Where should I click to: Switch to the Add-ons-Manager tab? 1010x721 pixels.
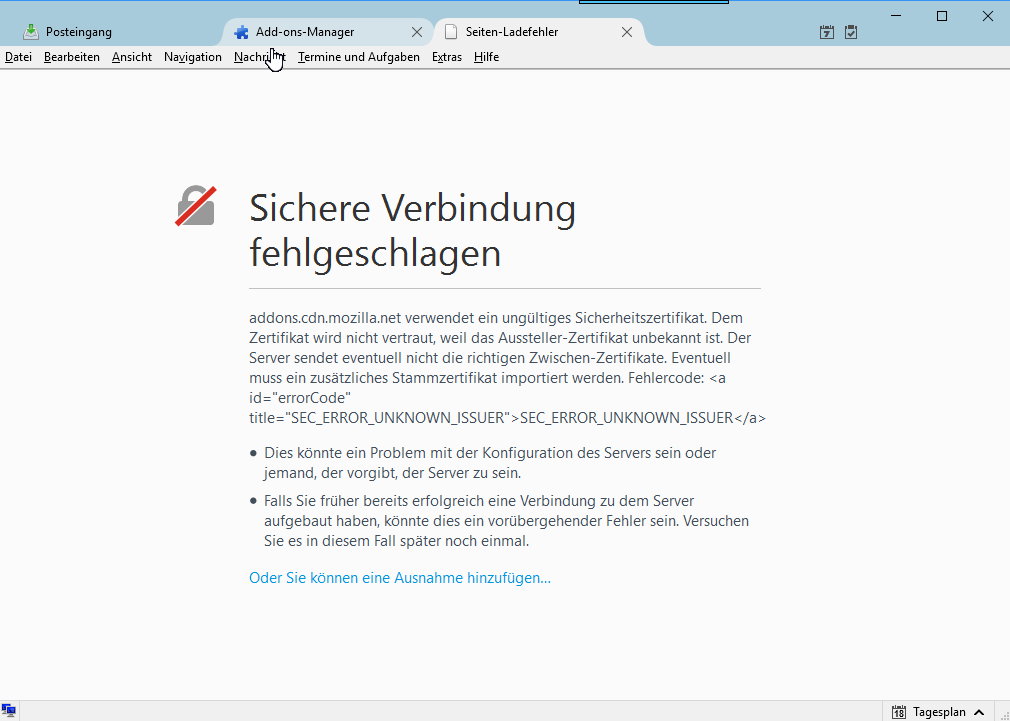pyautogui.click(x=325, y=32)
